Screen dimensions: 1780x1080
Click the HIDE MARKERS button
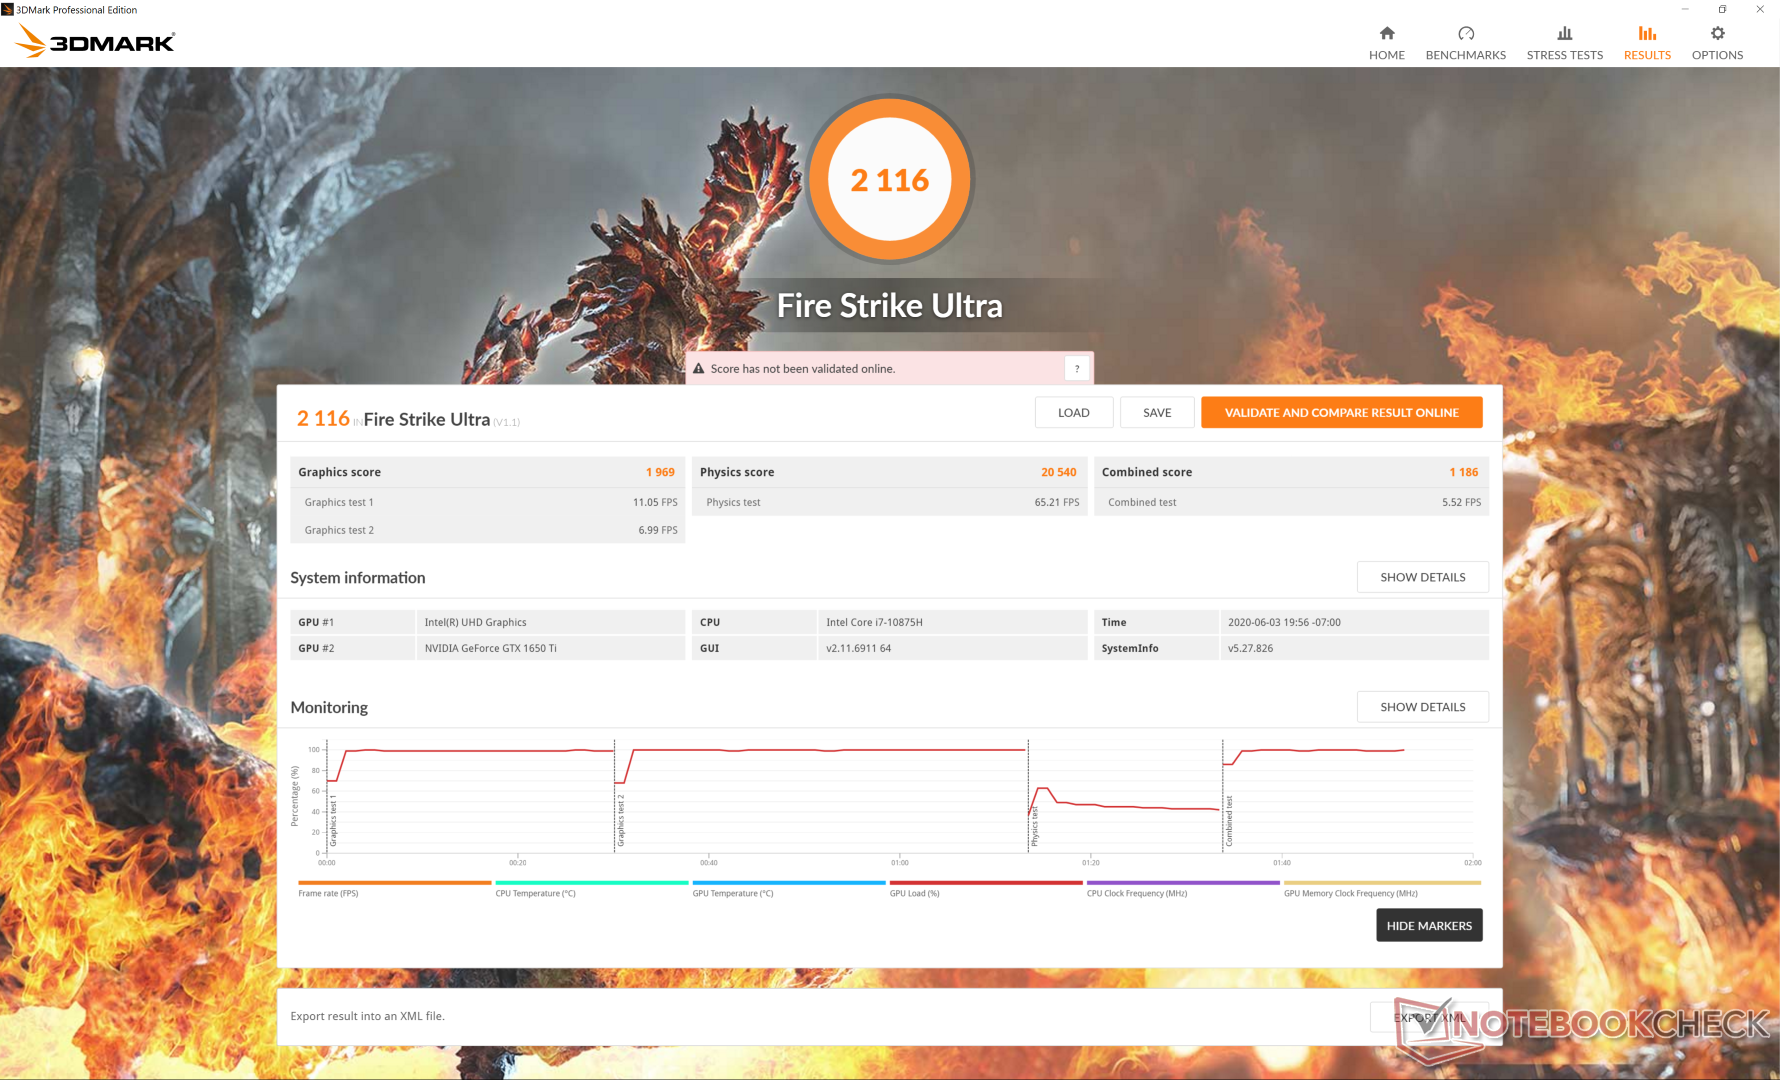point(1429,925)
